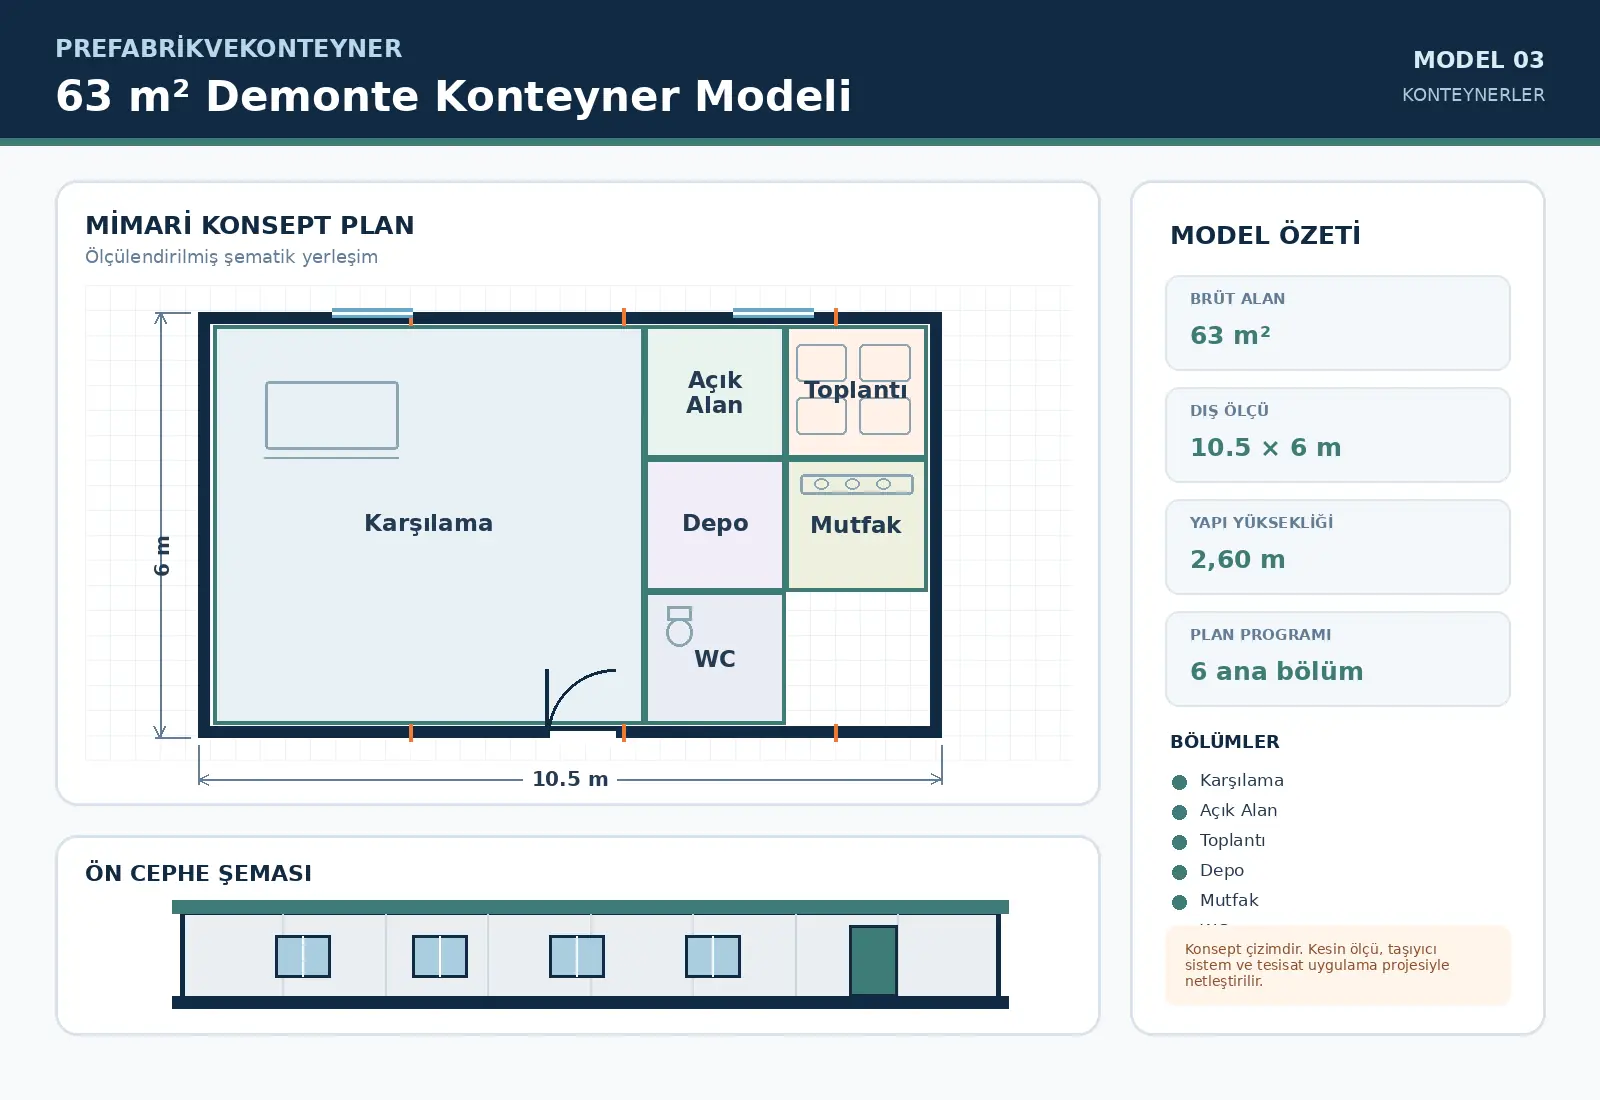The image size is (1600, 1100).
Task: Click the Ölçülendirilmiş şematik yerleşim subtitle
Action: tap(232, 257)
